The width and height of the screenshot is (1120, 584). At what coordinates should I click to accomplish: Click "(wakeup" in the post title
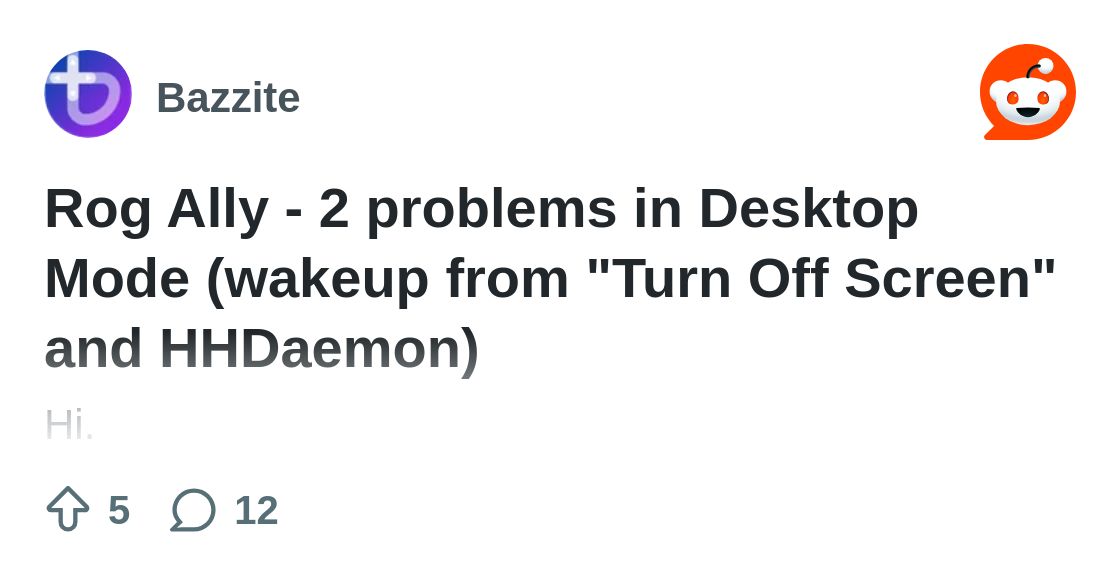pos(317,279)
